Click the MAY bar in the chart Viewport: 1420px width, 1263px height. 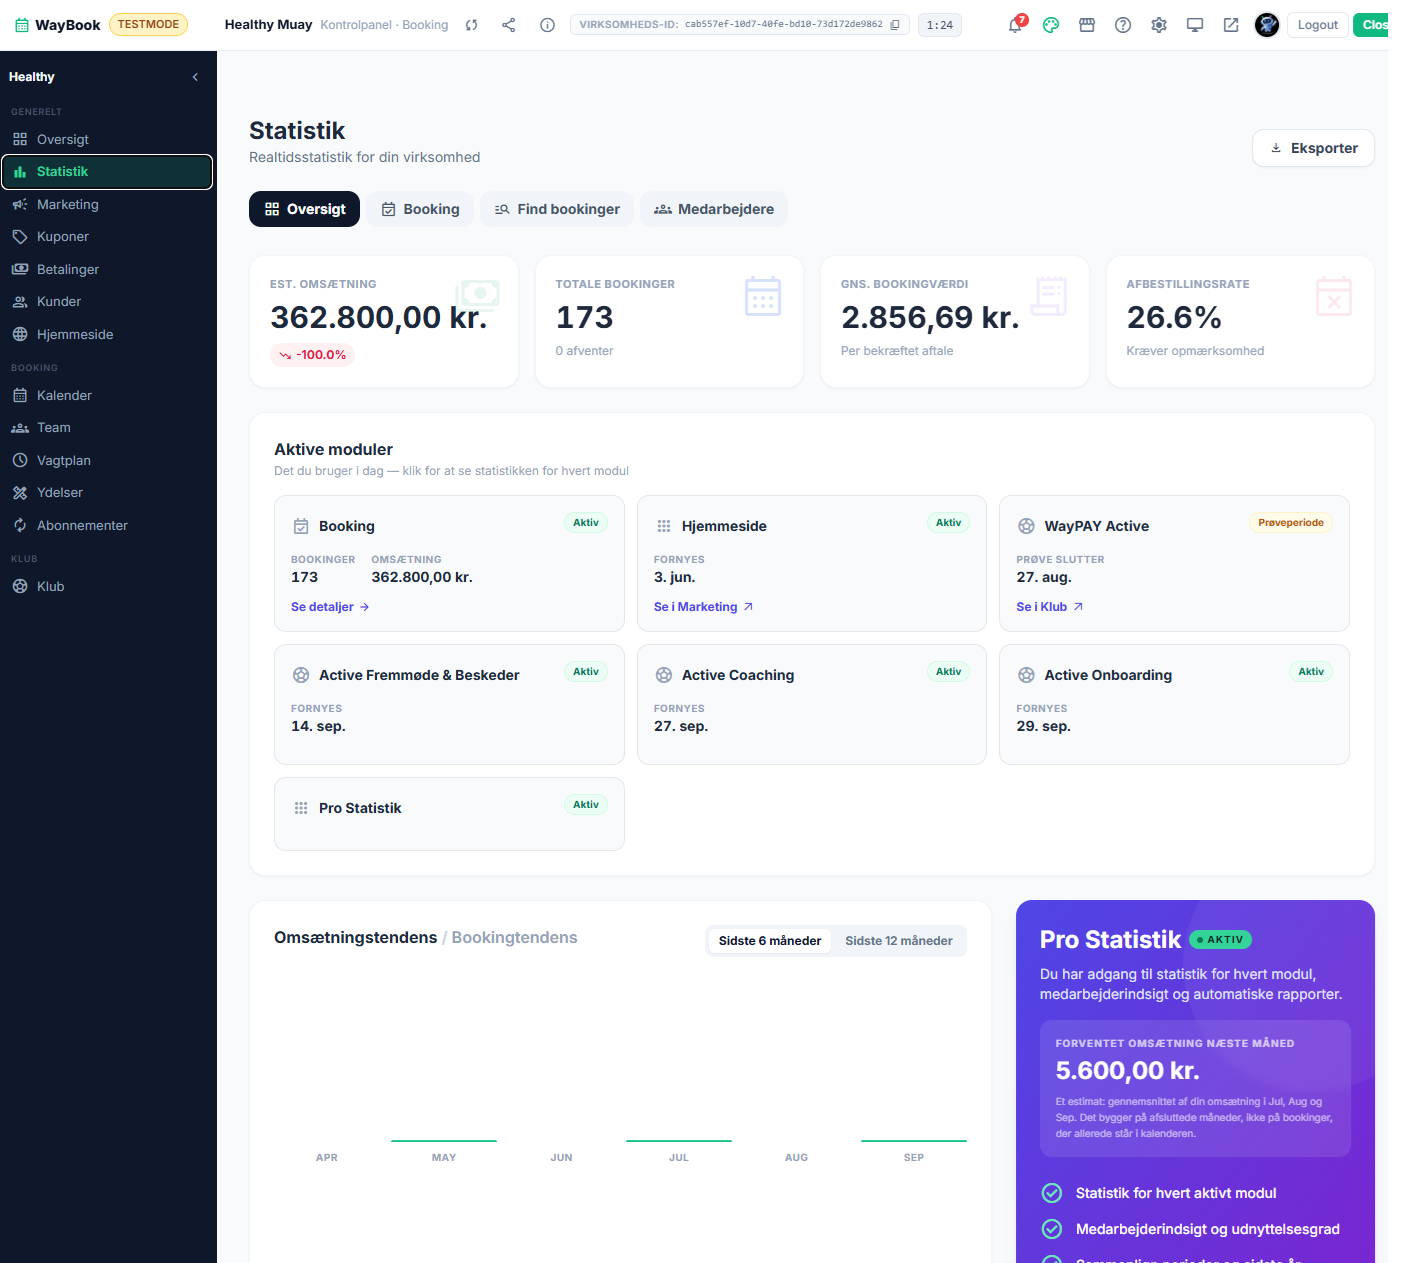[444, 1140]
